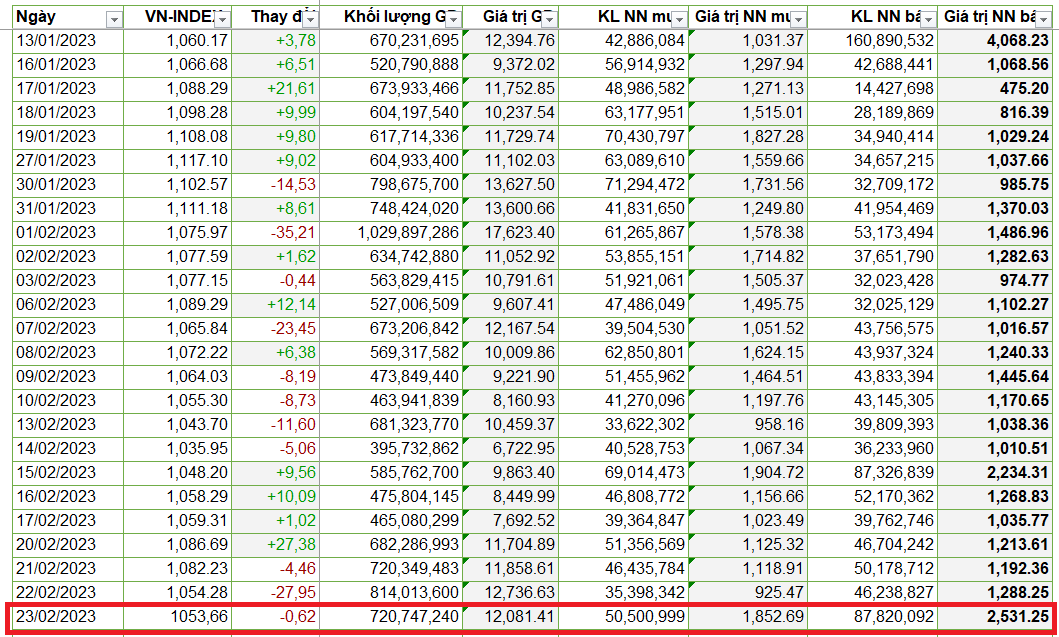Select foreign sell value 2,531.25
This screenshot has height=637, width=1059.
[x=996, y=616]
